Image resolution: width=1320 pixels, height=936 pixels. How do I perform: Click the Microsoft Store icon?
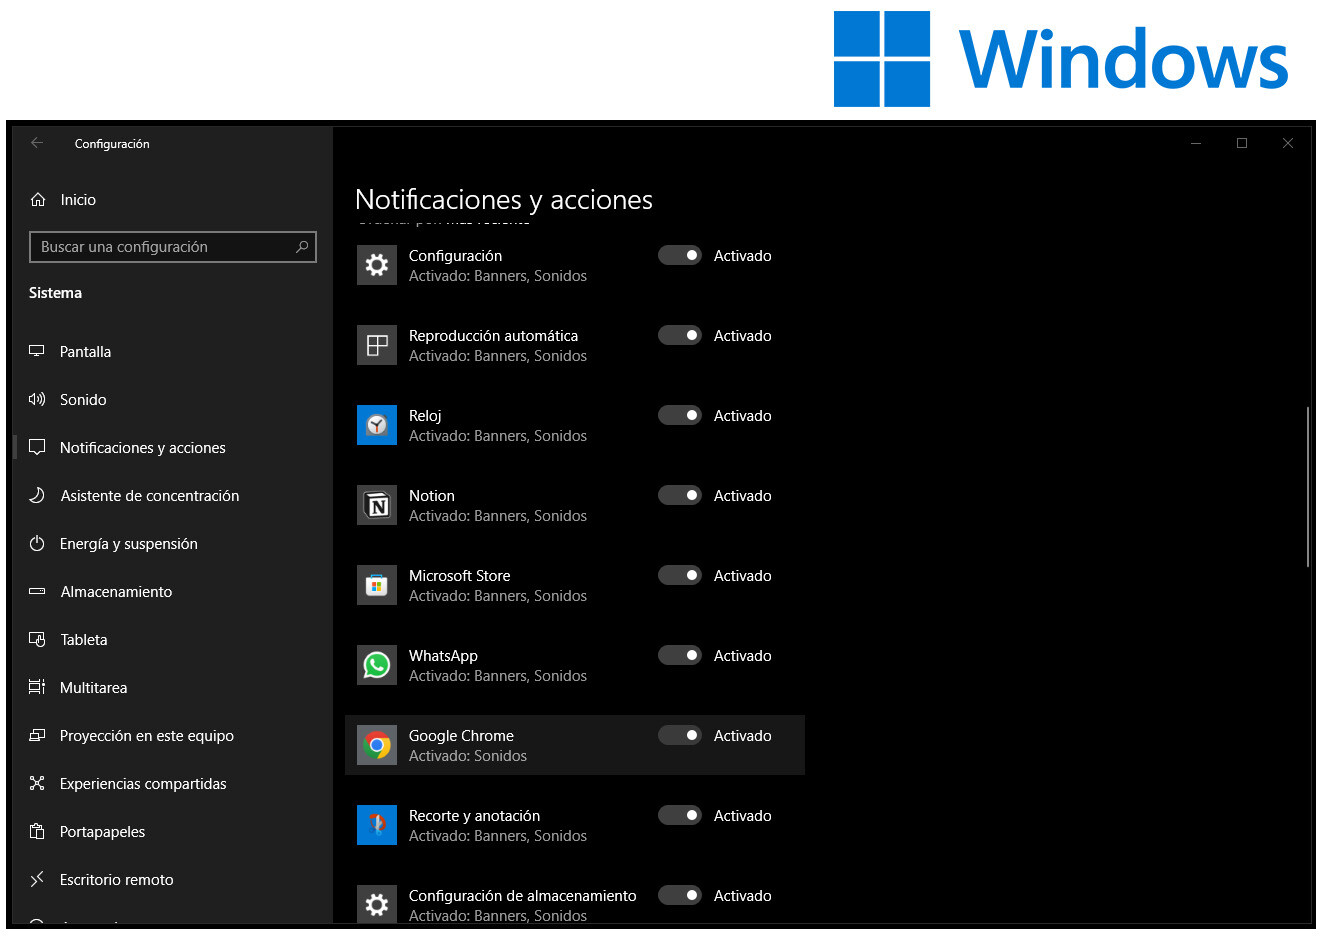pos(377,585)
